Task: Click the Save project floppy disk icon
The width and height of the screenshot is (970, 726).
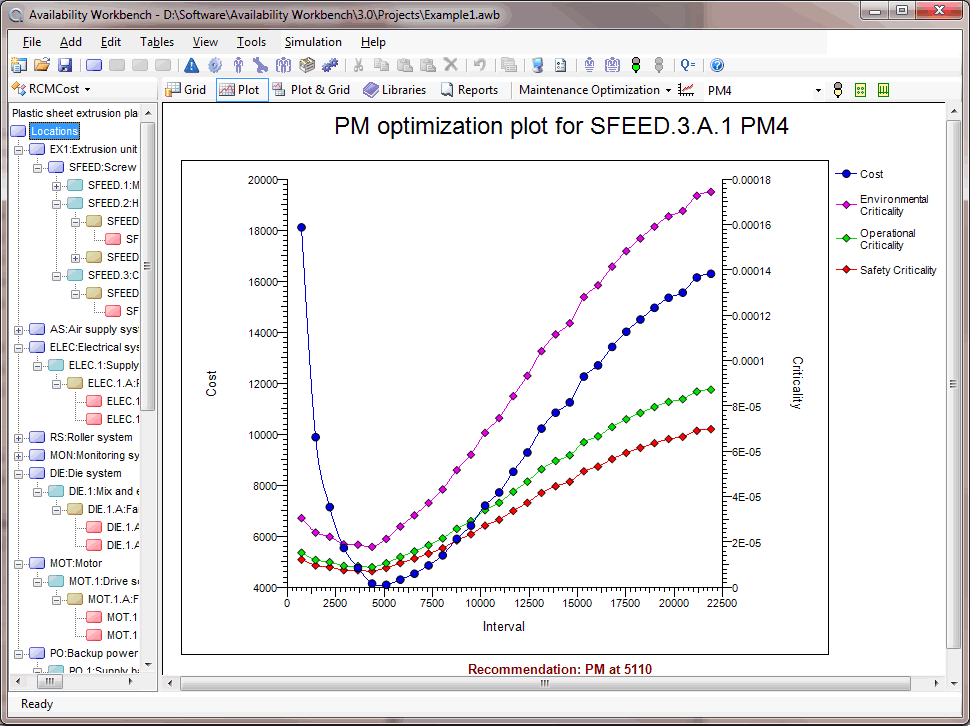Action: 65,65
